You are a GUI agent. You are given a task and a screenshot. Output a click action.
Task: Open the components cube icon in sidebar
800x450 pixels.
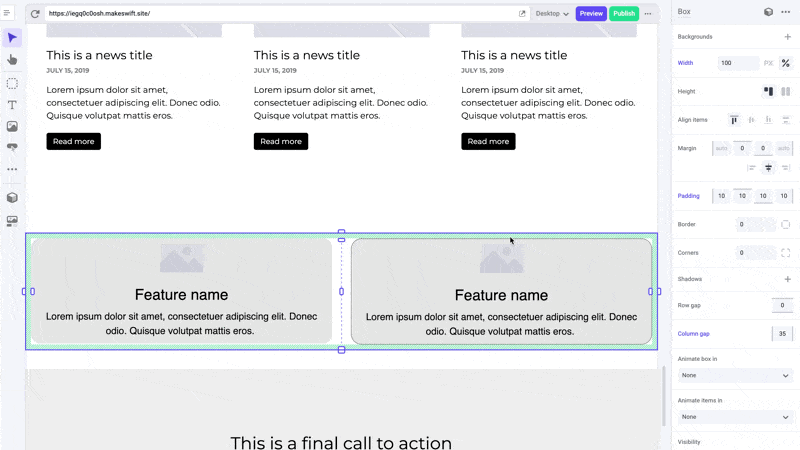12,197
